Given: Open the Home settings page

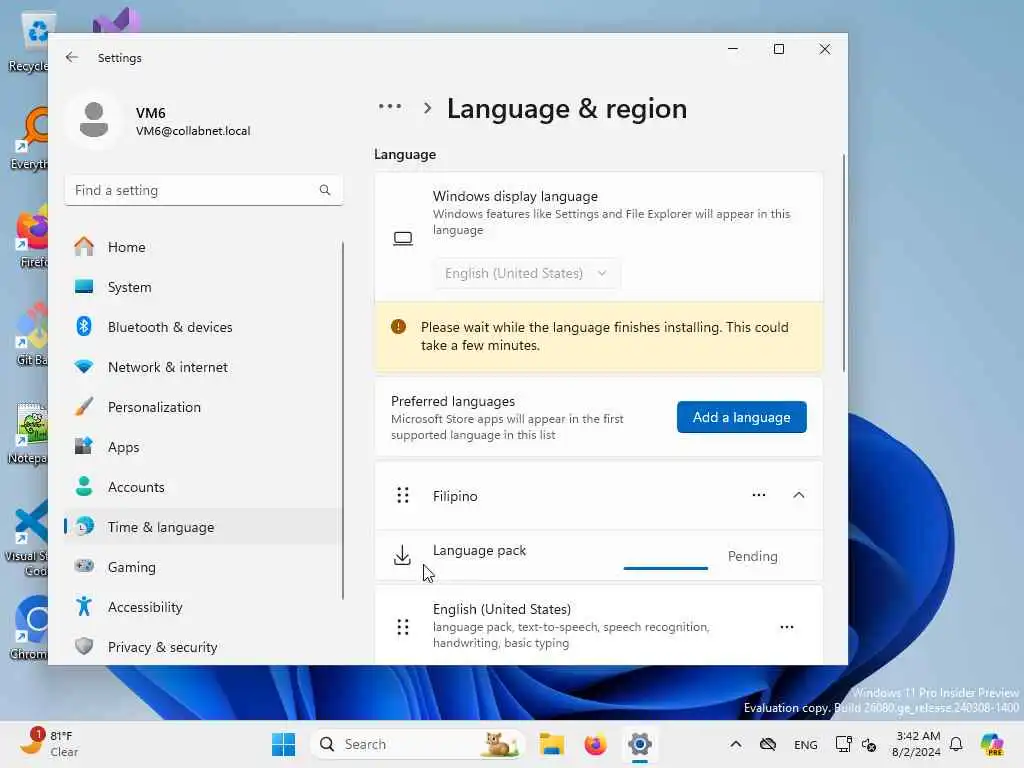Looking at the screenshot, I should (x=204, y=247).
